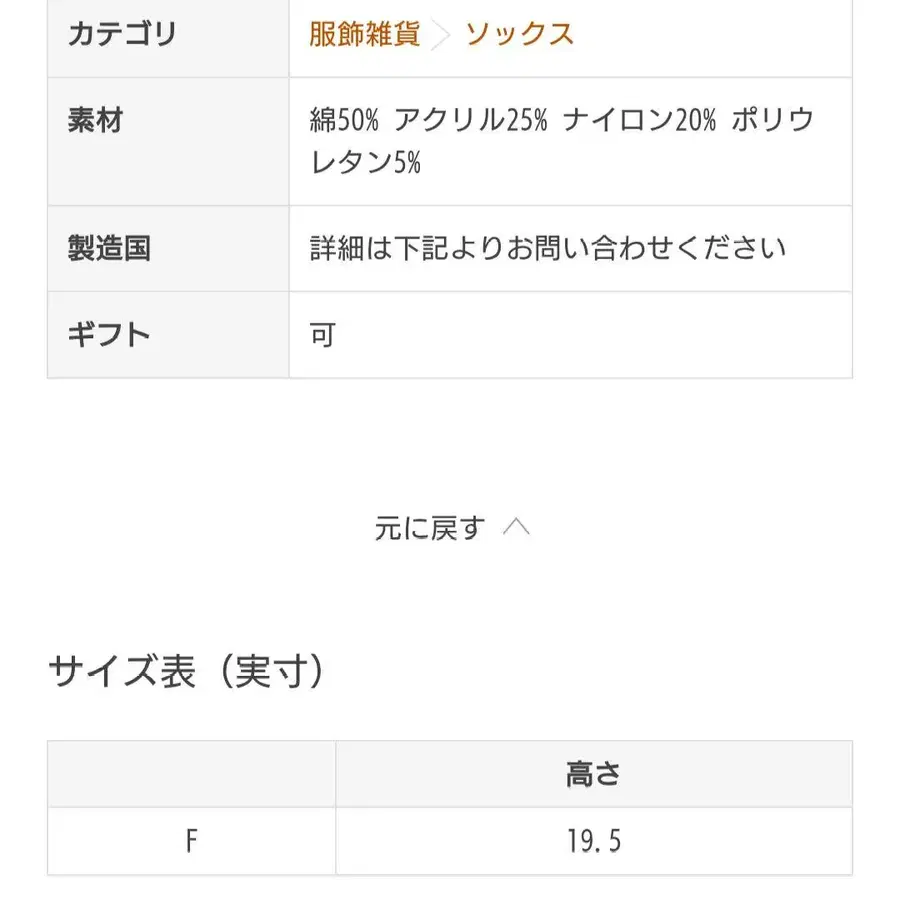Select the 19.5 height value cell

tap(594, 841)
